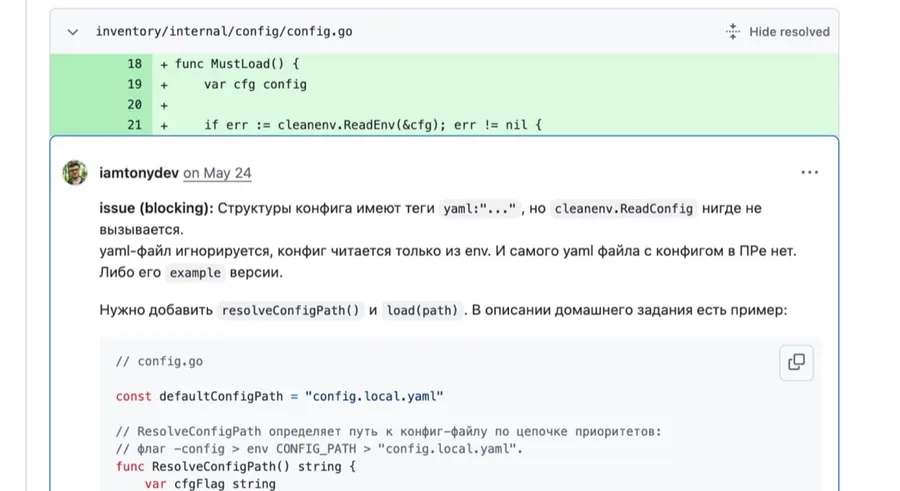The width and height of the screenshot is (900, 491).
Task: Select line number 21 in diff
Action: coord(134,125)
